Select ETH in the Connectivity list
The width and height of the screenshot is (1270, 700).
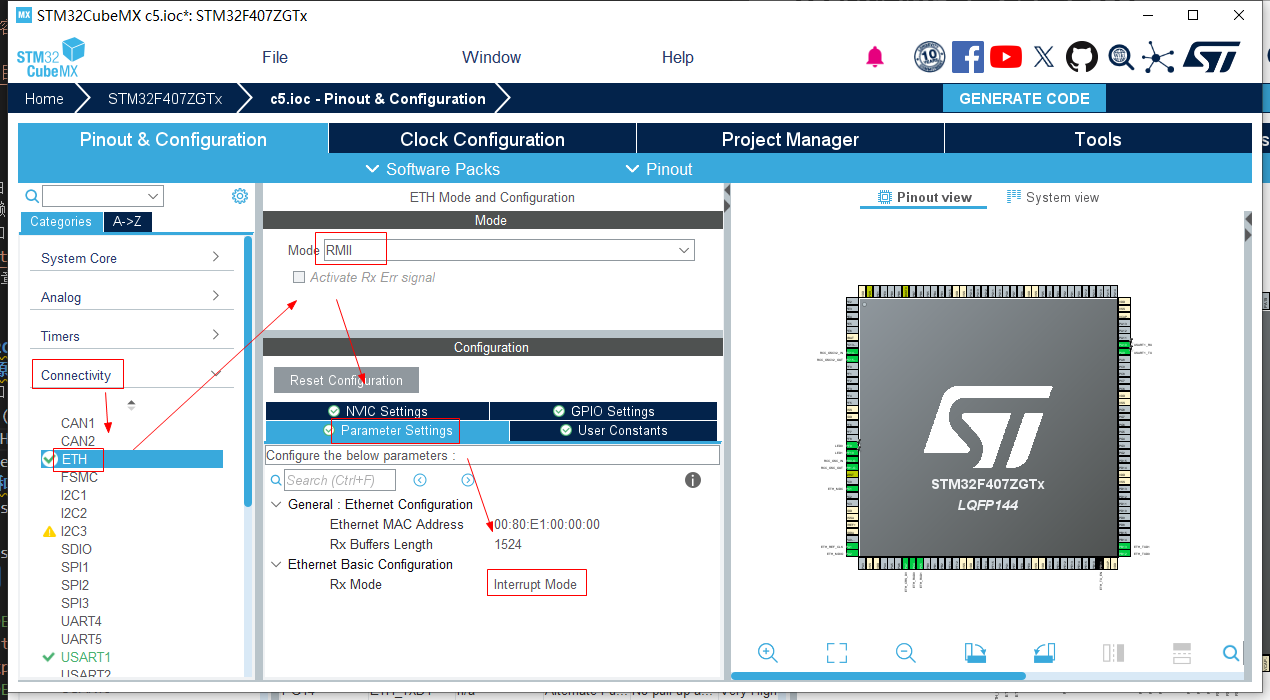click(x=131, y=459)
